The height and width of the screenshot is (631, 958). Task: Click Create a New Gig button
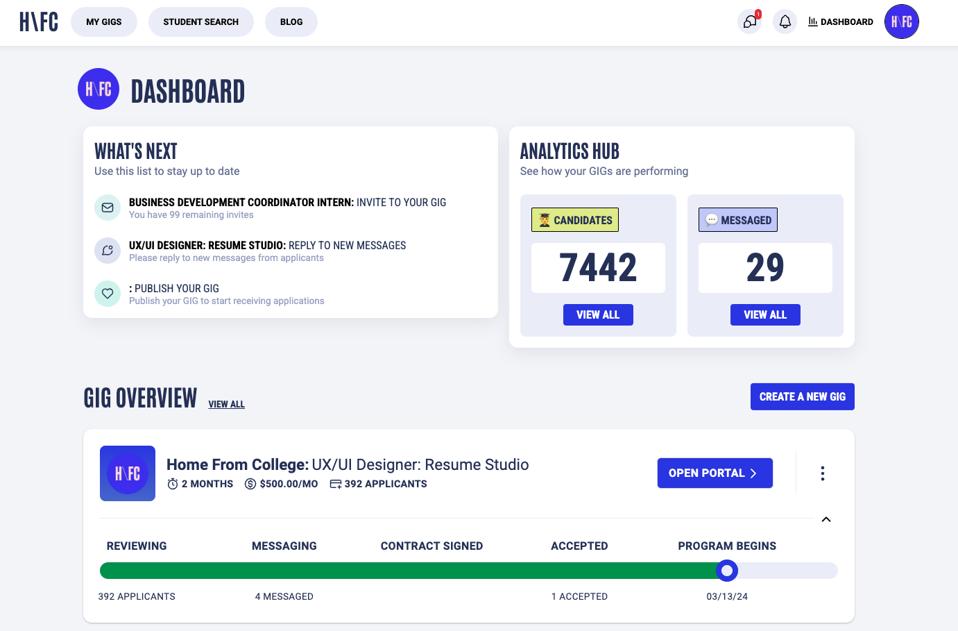coord(802,397)
